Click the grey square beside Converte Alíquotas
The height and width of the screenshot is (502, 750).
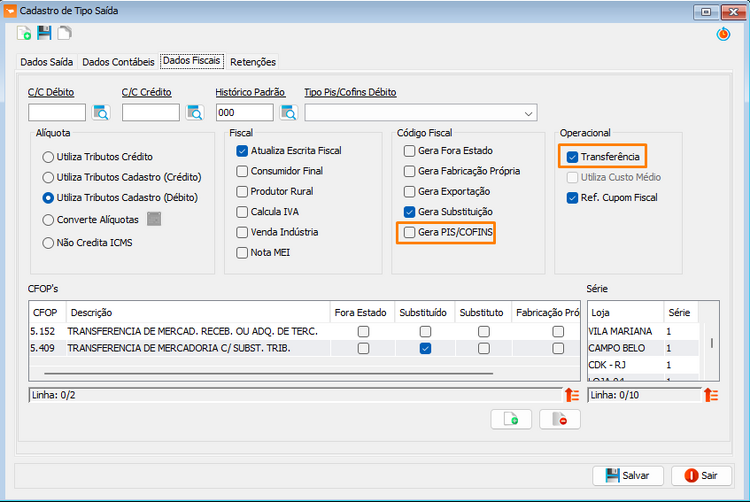click(154, 219)
